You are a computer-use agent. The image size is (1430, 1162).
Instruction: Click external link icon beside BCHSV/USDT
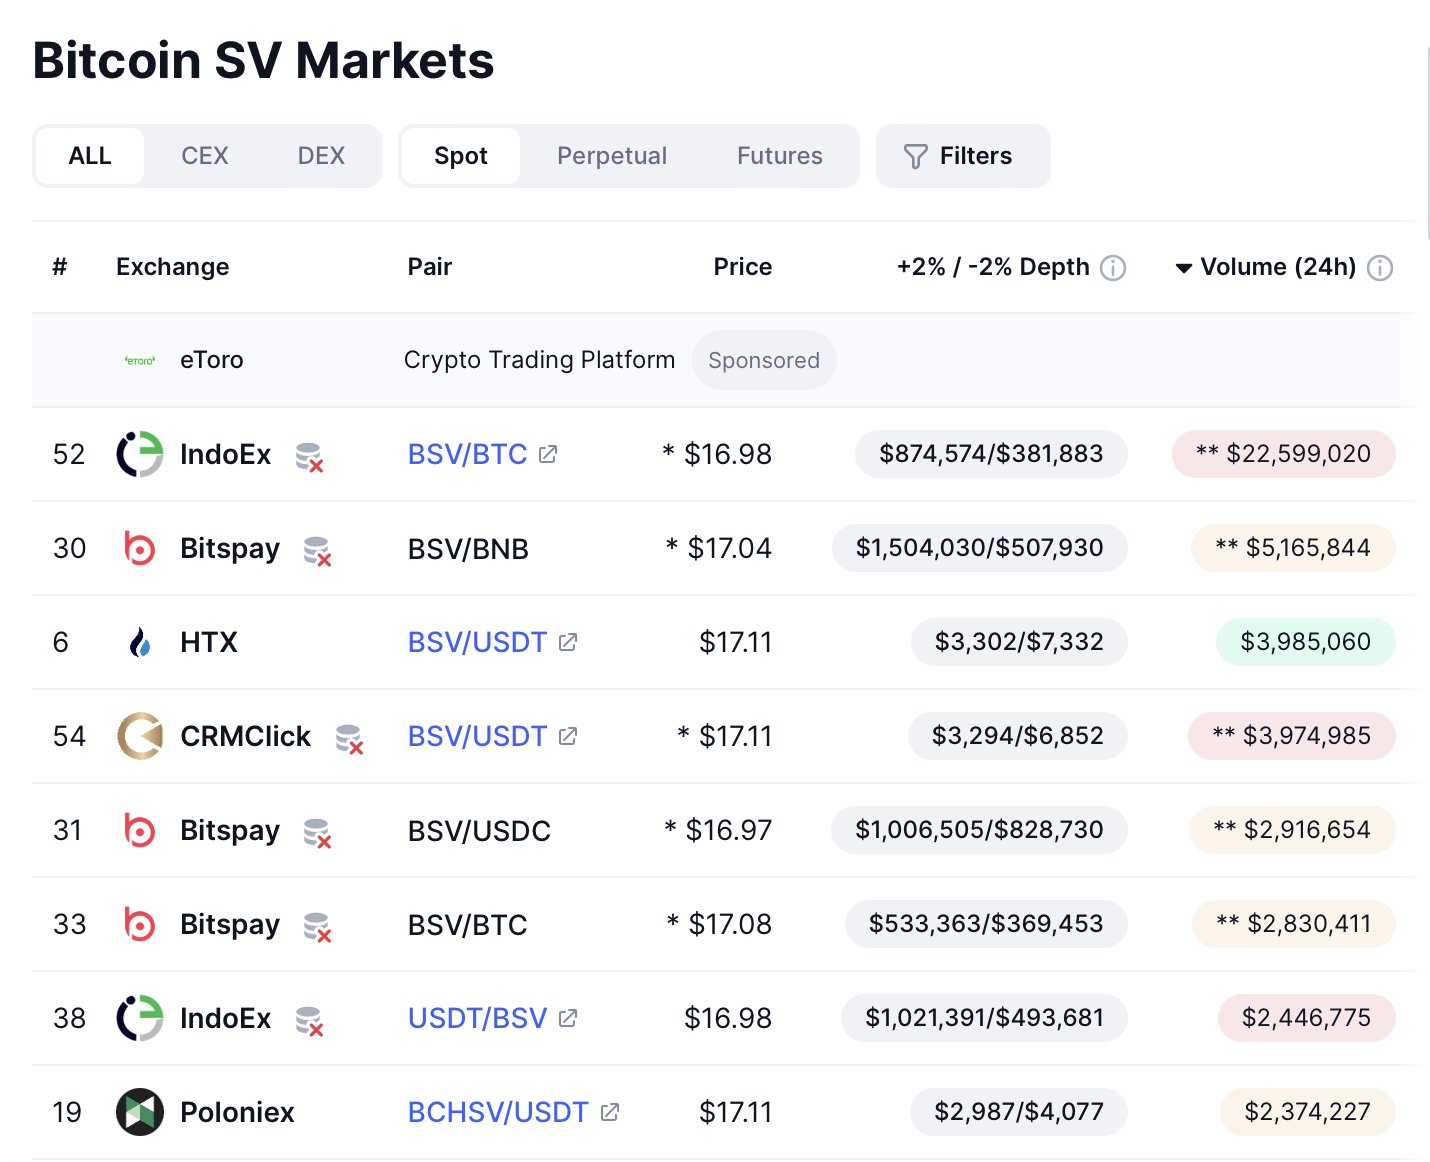[x=610, y=1112]
